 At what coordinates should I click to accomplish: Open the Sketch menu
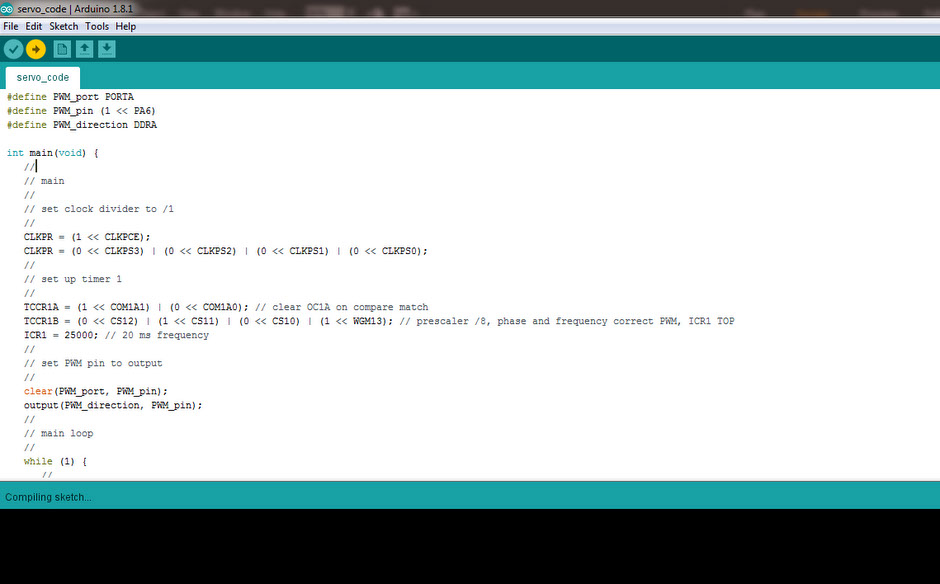click(x=64, y=26)
